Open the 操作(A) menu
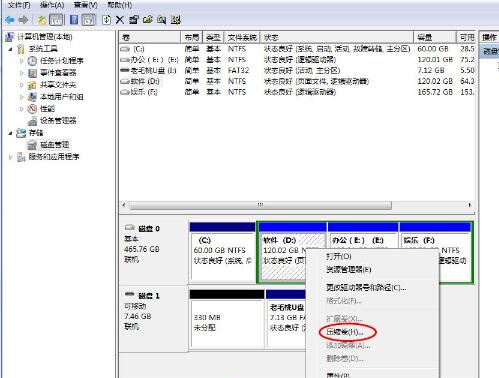The image size is (499, 378). point(52,5)
